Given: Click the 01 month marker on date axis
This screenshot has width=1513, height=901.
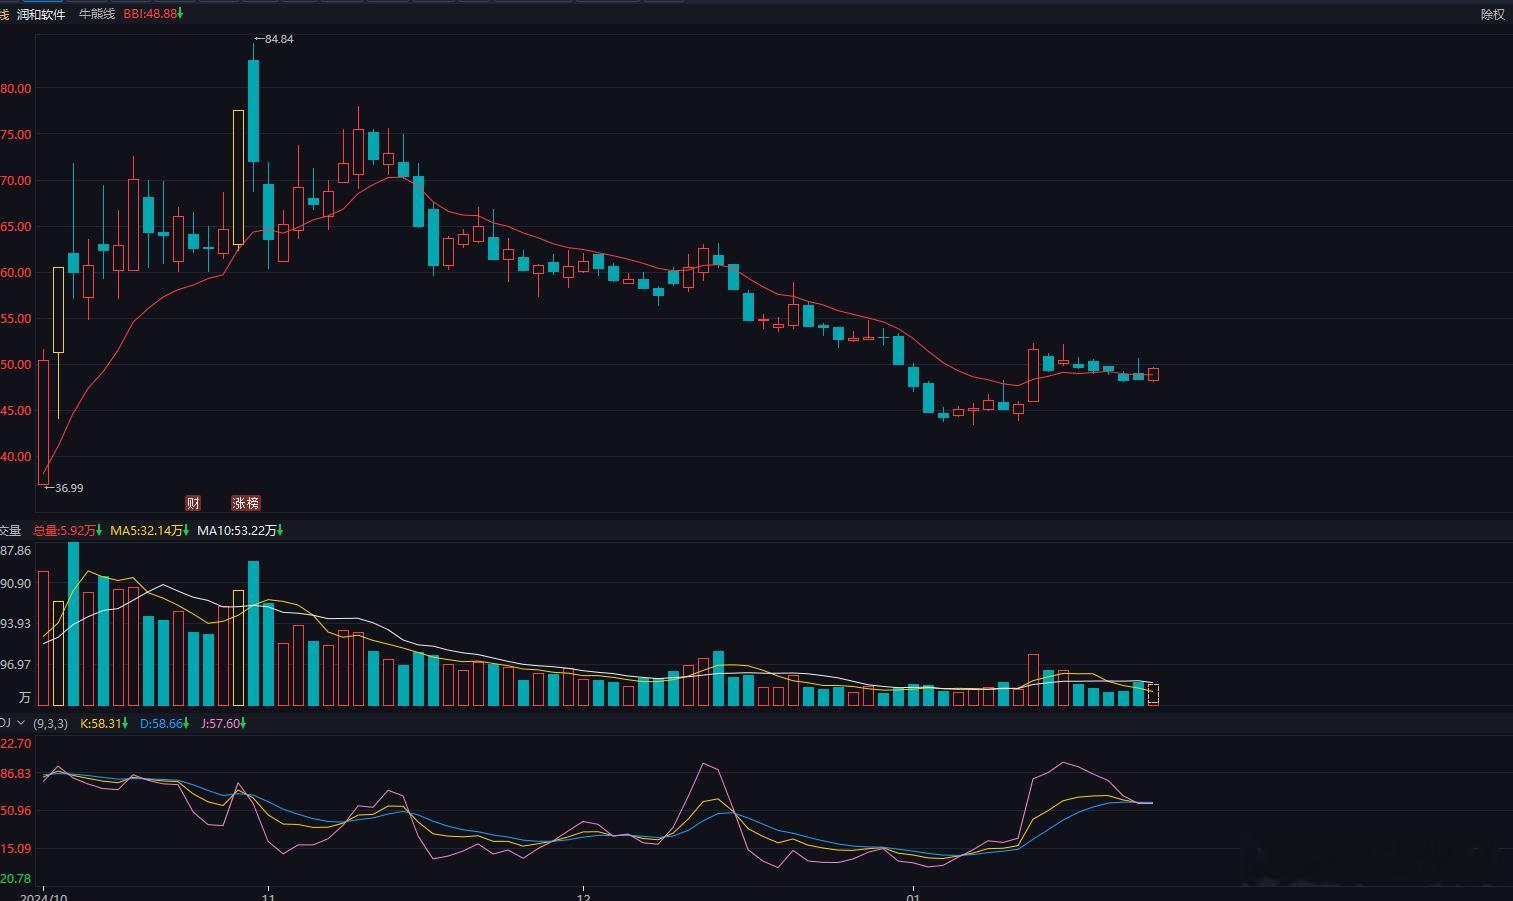Looking at the screenshot, I should click(x=913, y=896).
